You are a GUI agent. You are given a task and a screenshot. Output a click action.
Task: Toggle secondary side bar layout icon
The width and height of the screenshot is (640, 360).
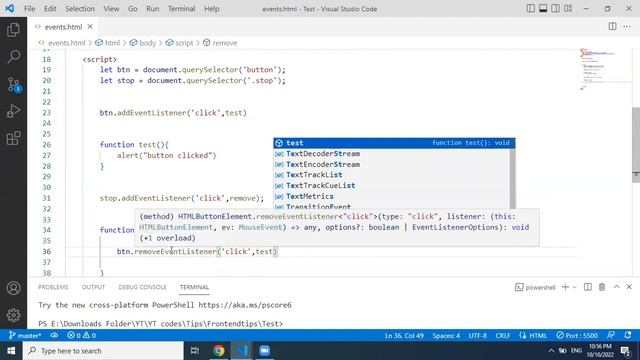(556, 9)
